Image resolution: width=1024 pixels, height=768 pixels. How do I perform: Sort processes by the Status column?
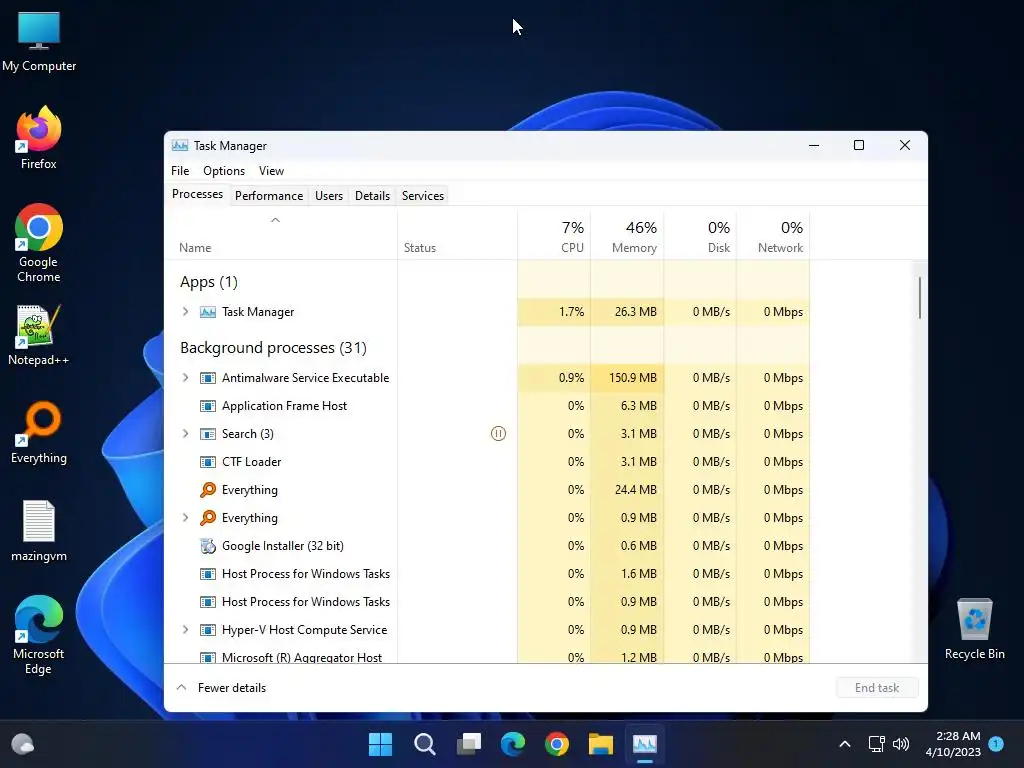click(457, 235)
